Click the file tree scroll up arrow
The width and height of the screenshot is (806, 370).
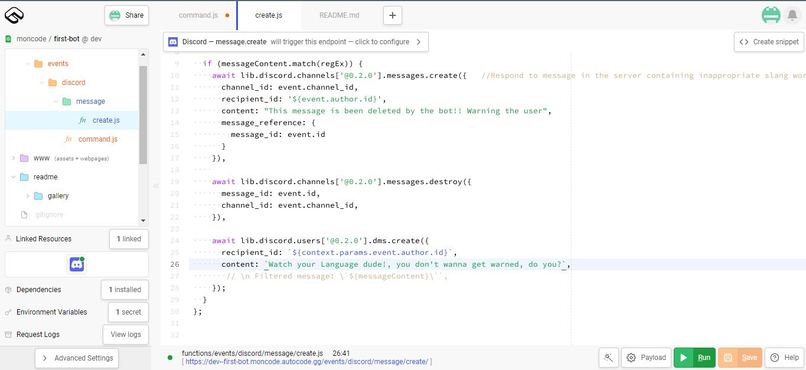point(143,54)
